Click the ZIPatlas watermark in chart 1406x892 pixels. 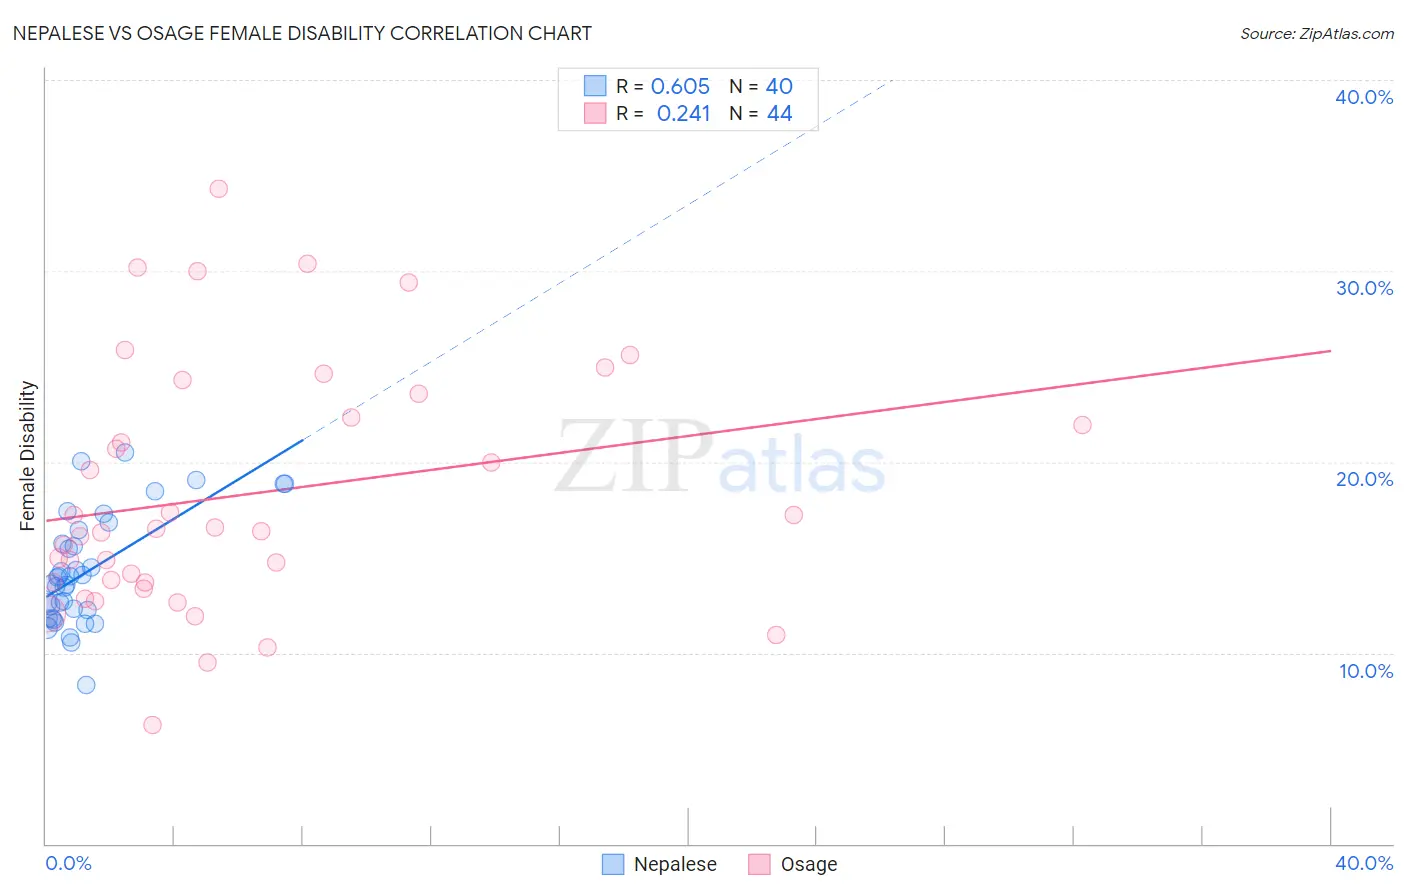(x=720, y=458)
